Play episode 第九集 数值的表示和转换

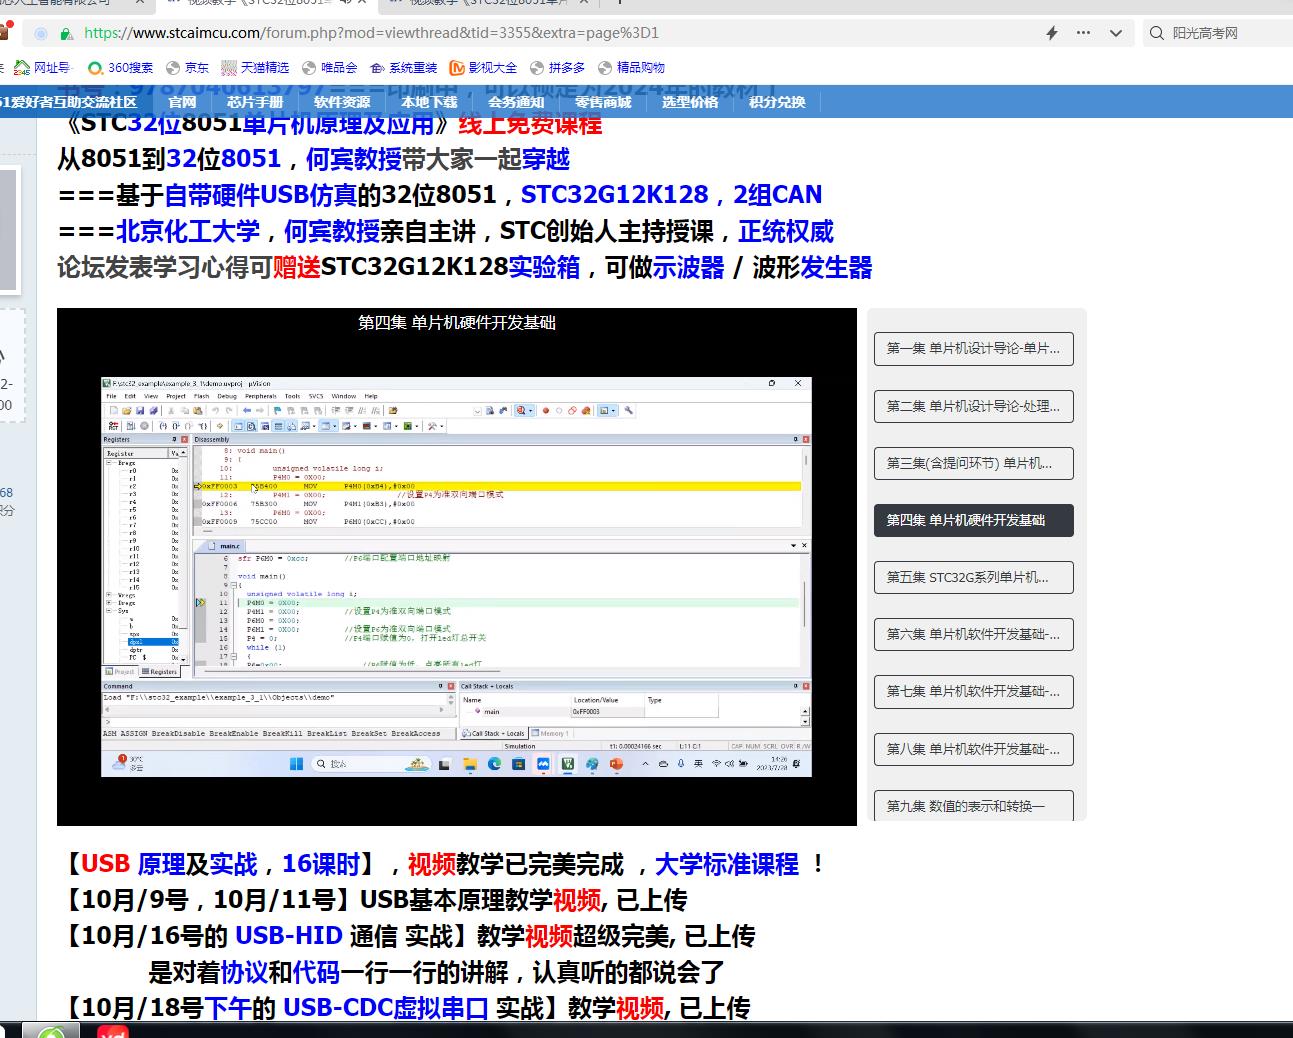[x=973, y=805]
